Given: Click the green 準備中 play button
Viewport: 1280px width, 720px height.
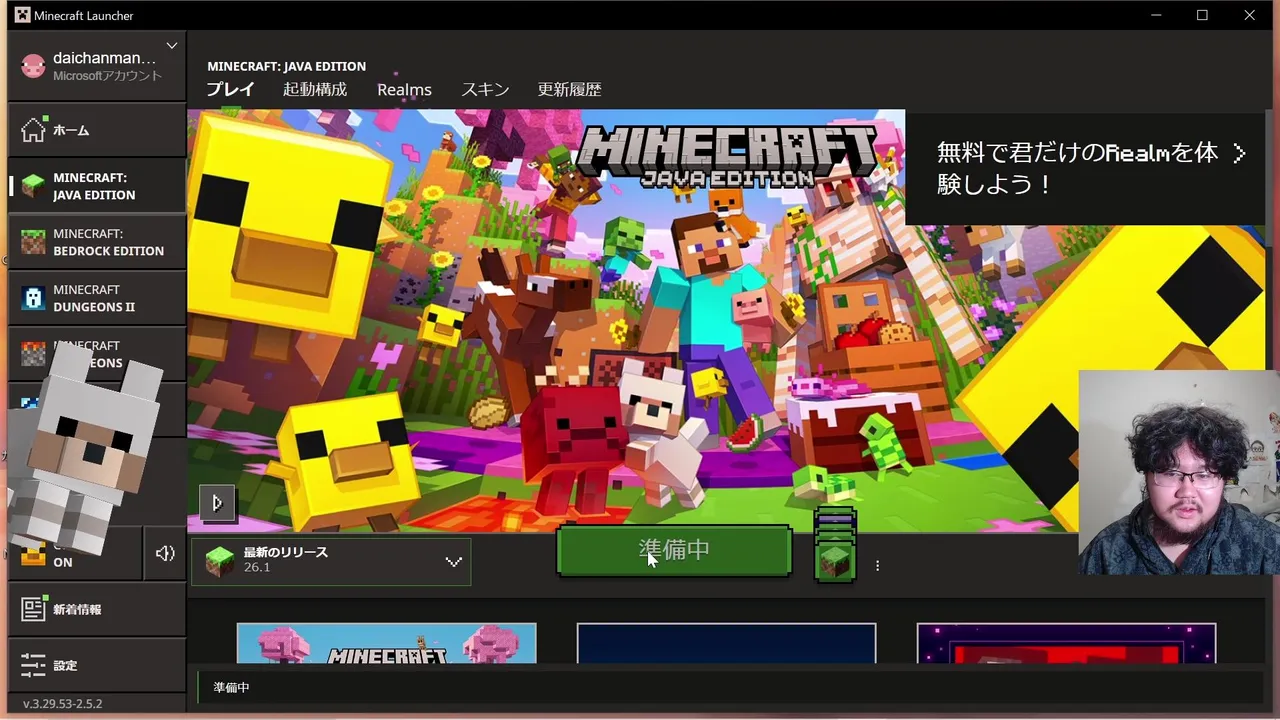Looking at the screenshot, I should tap(674, 550).
